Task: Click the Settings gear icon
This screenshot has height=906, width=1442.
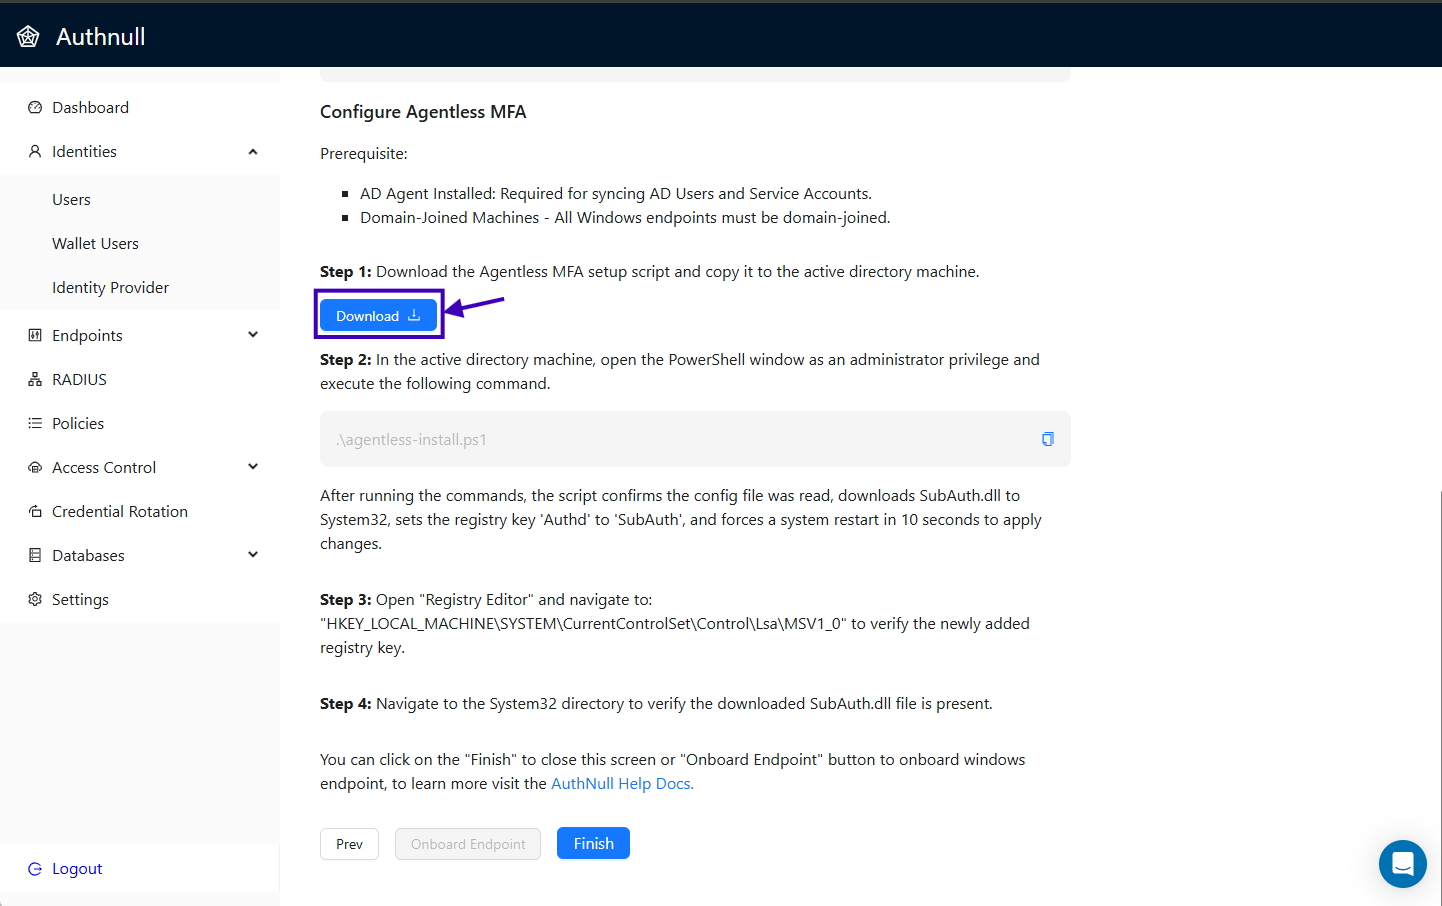Action: point(35,600)
